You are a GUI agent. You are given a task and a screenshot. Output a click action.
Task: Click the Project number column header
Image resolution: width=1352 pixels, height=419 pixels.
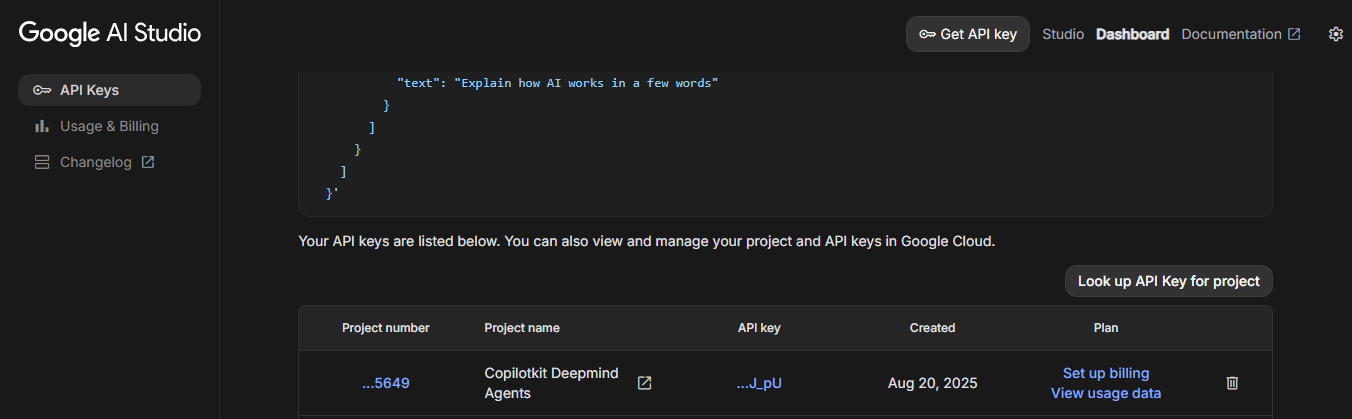[x=386, y=328]
